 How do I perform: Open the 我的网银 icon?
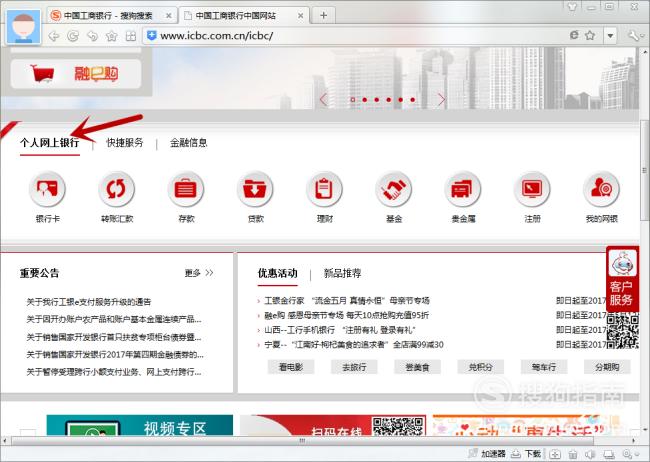click(601, 189)
